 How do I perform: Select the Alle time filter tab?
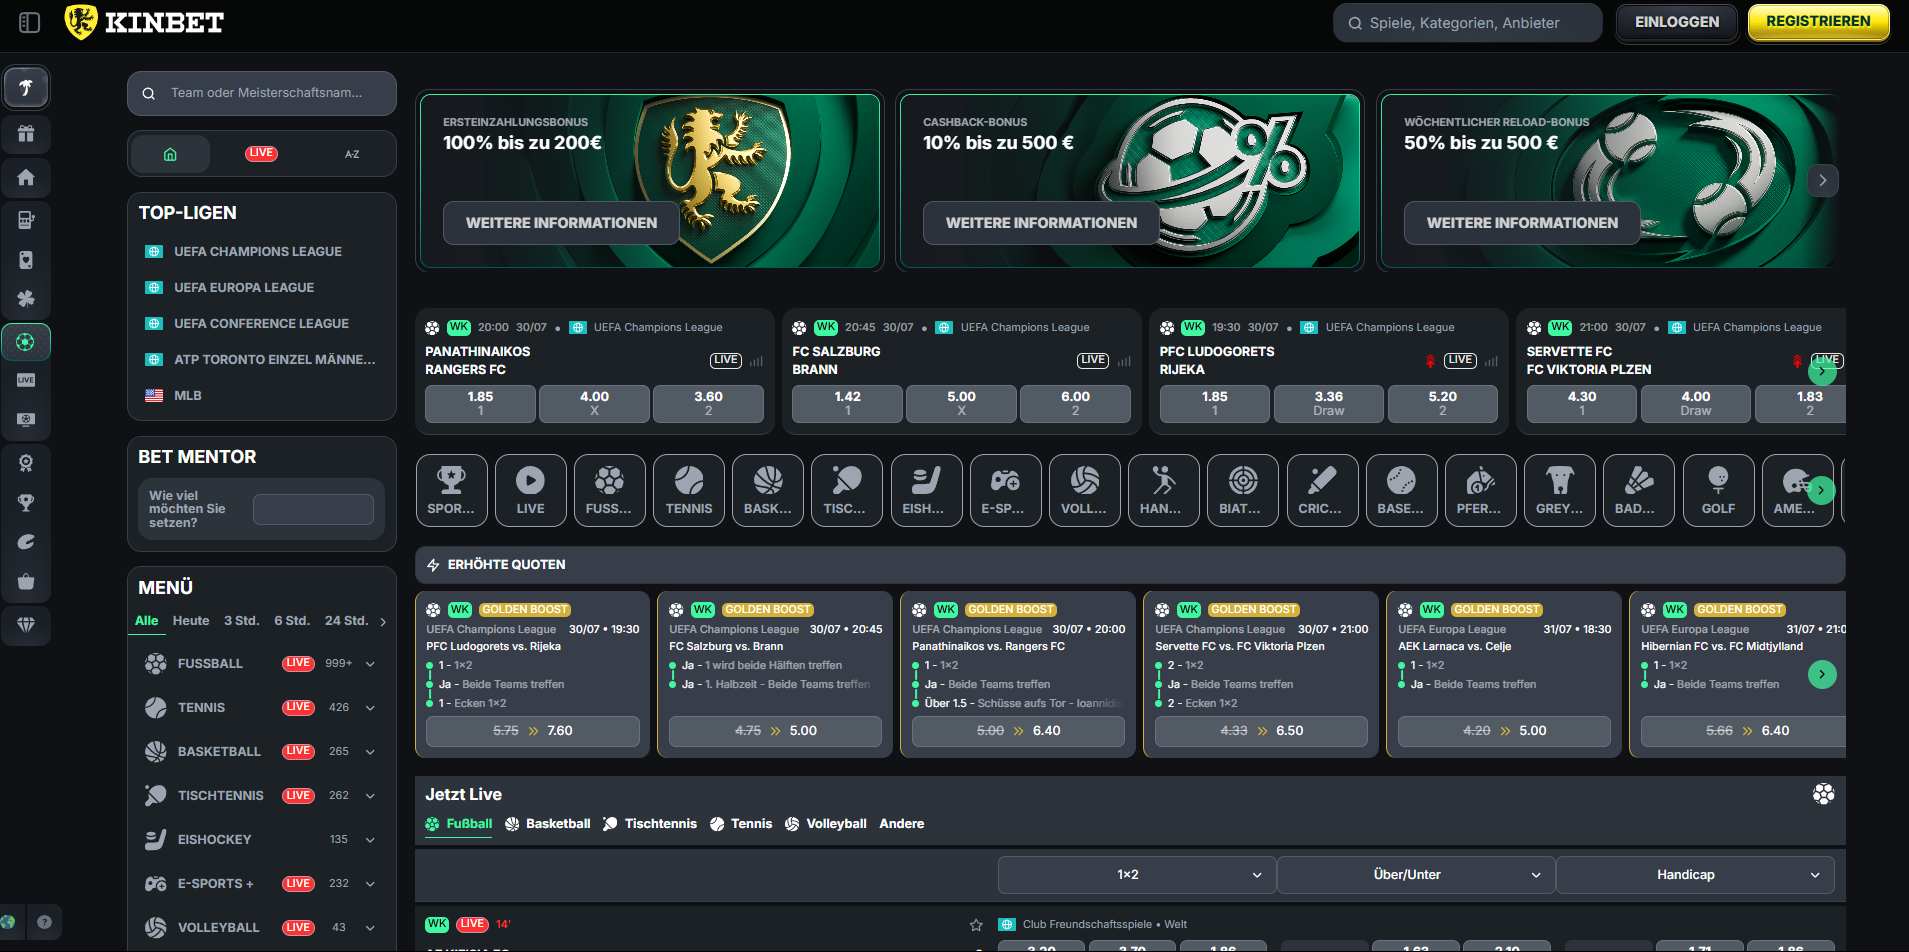(x=147, y=621)
